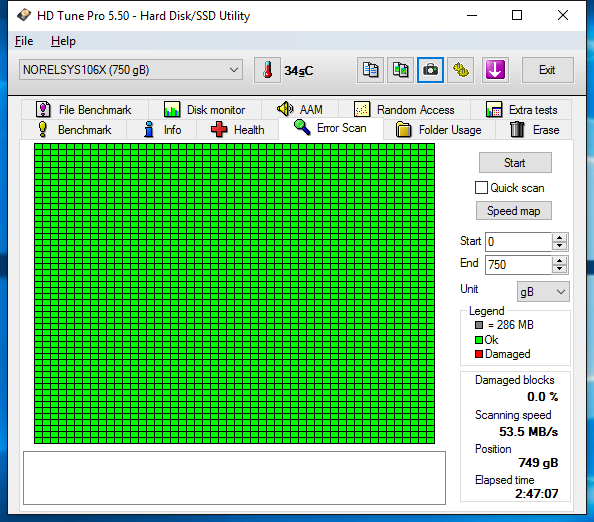This screenshot has height=522, width=594.
Task: Switch to the Folder Usage tab
Action: [x=439, y=130]
